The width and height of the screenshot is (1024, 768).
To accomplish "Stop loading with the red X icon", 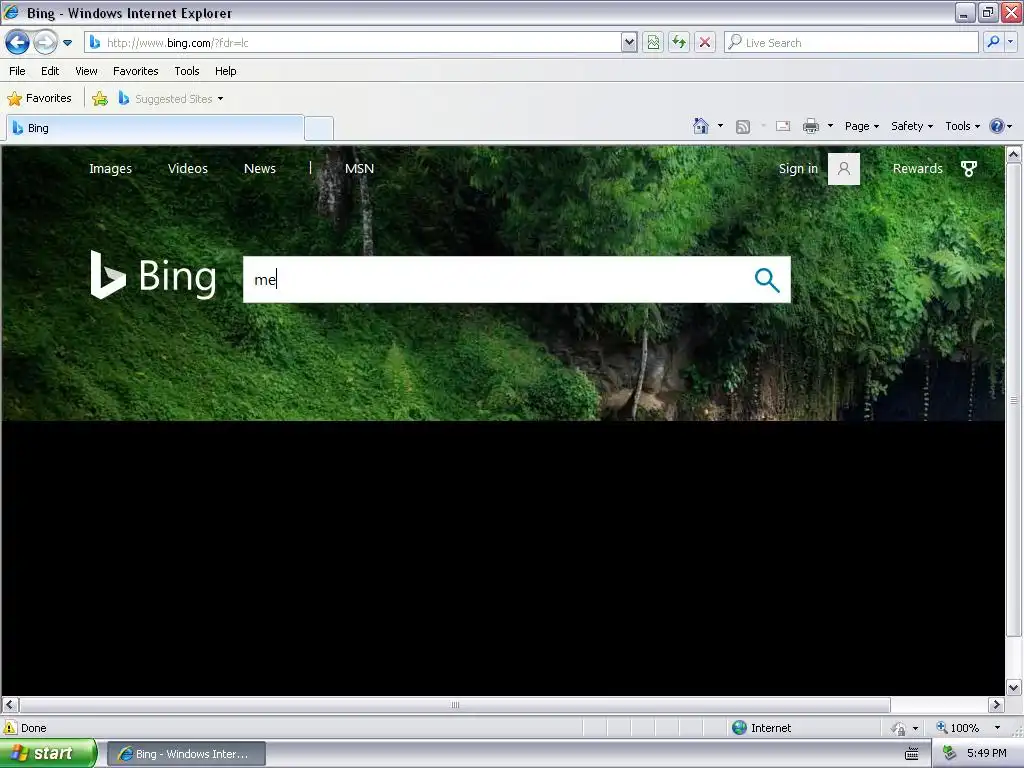I will (x=705, y=43).
